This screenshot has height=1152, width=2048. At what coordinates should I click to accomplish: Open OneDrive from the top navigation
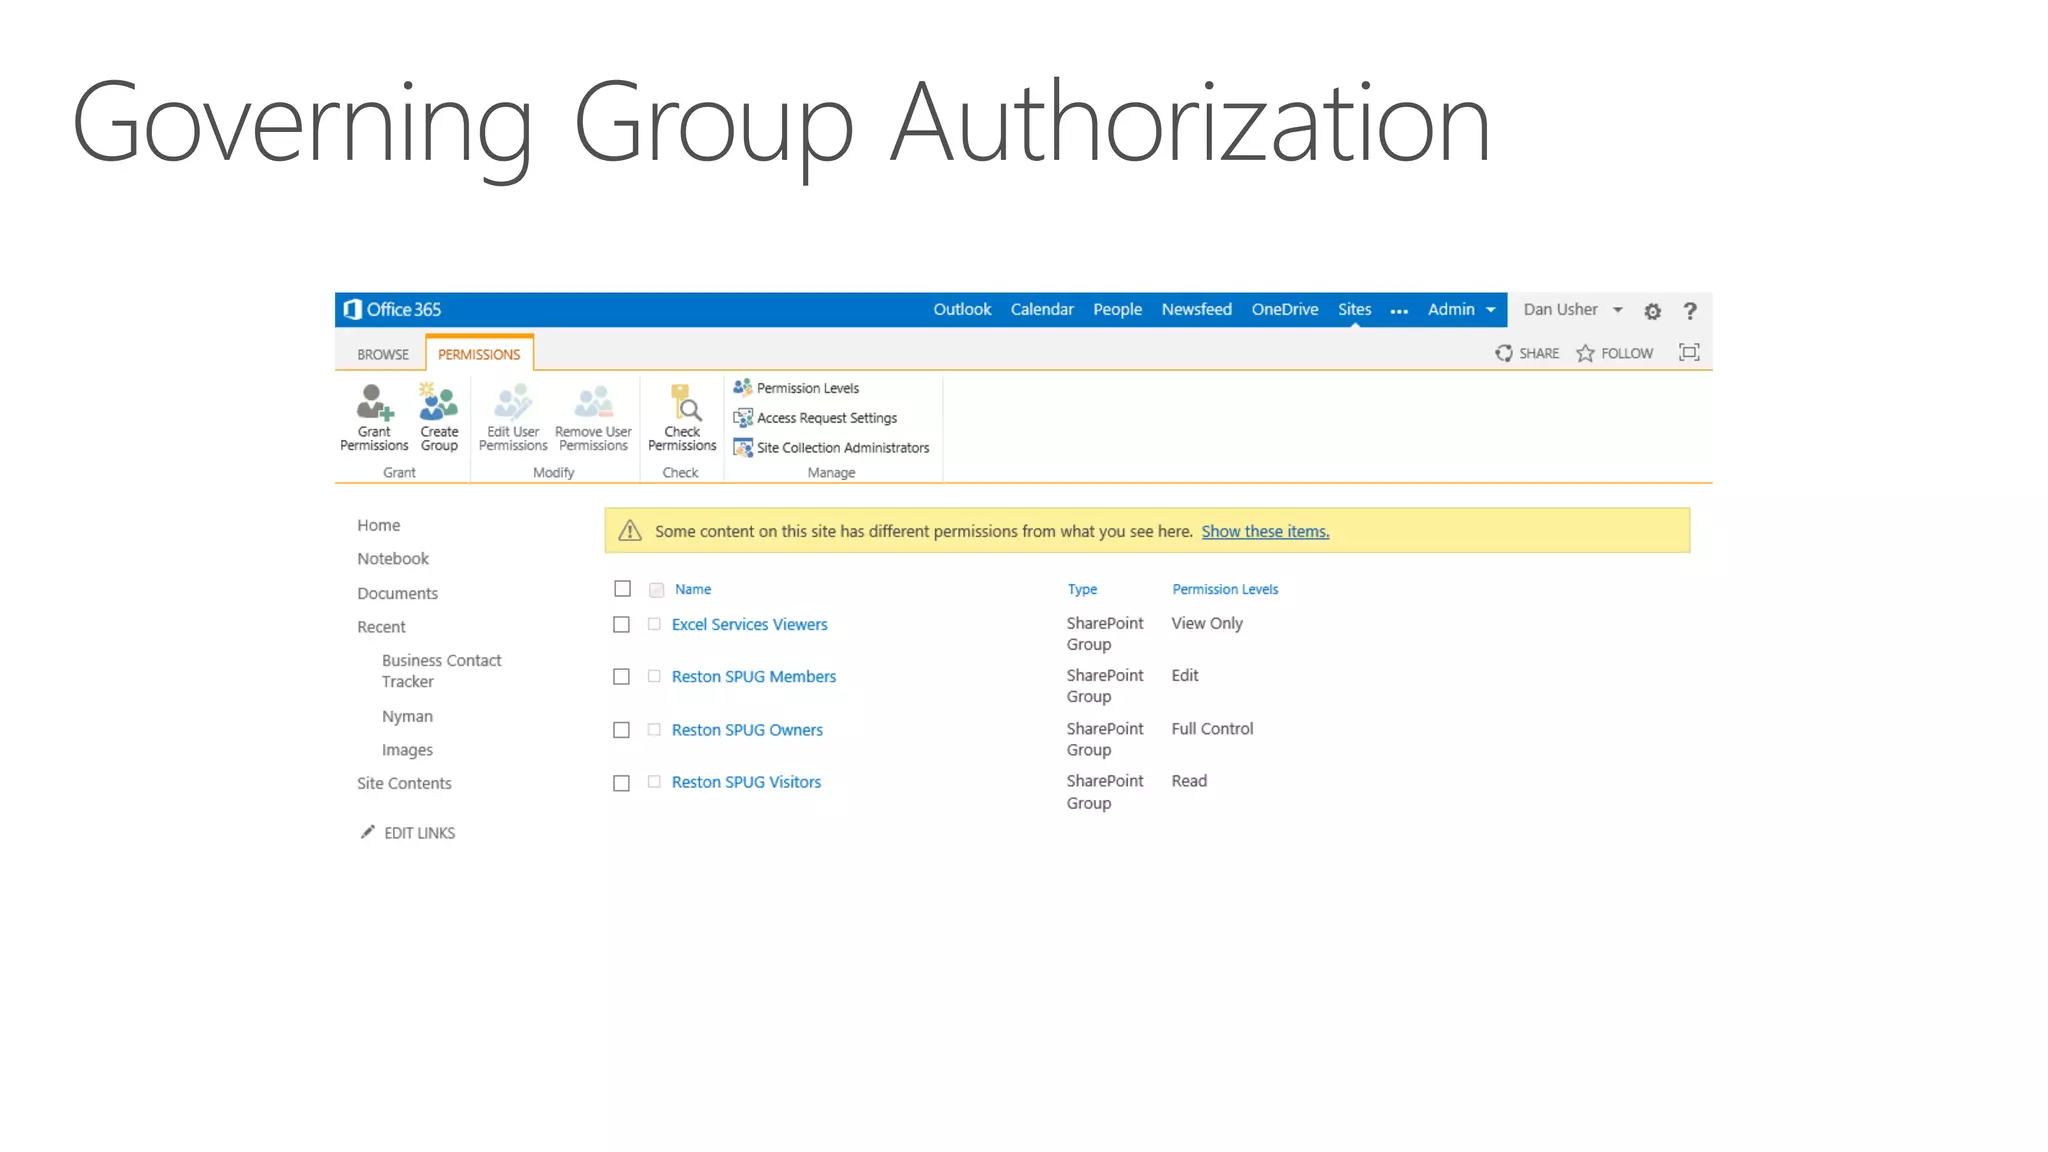click(x=1284, y=310)
